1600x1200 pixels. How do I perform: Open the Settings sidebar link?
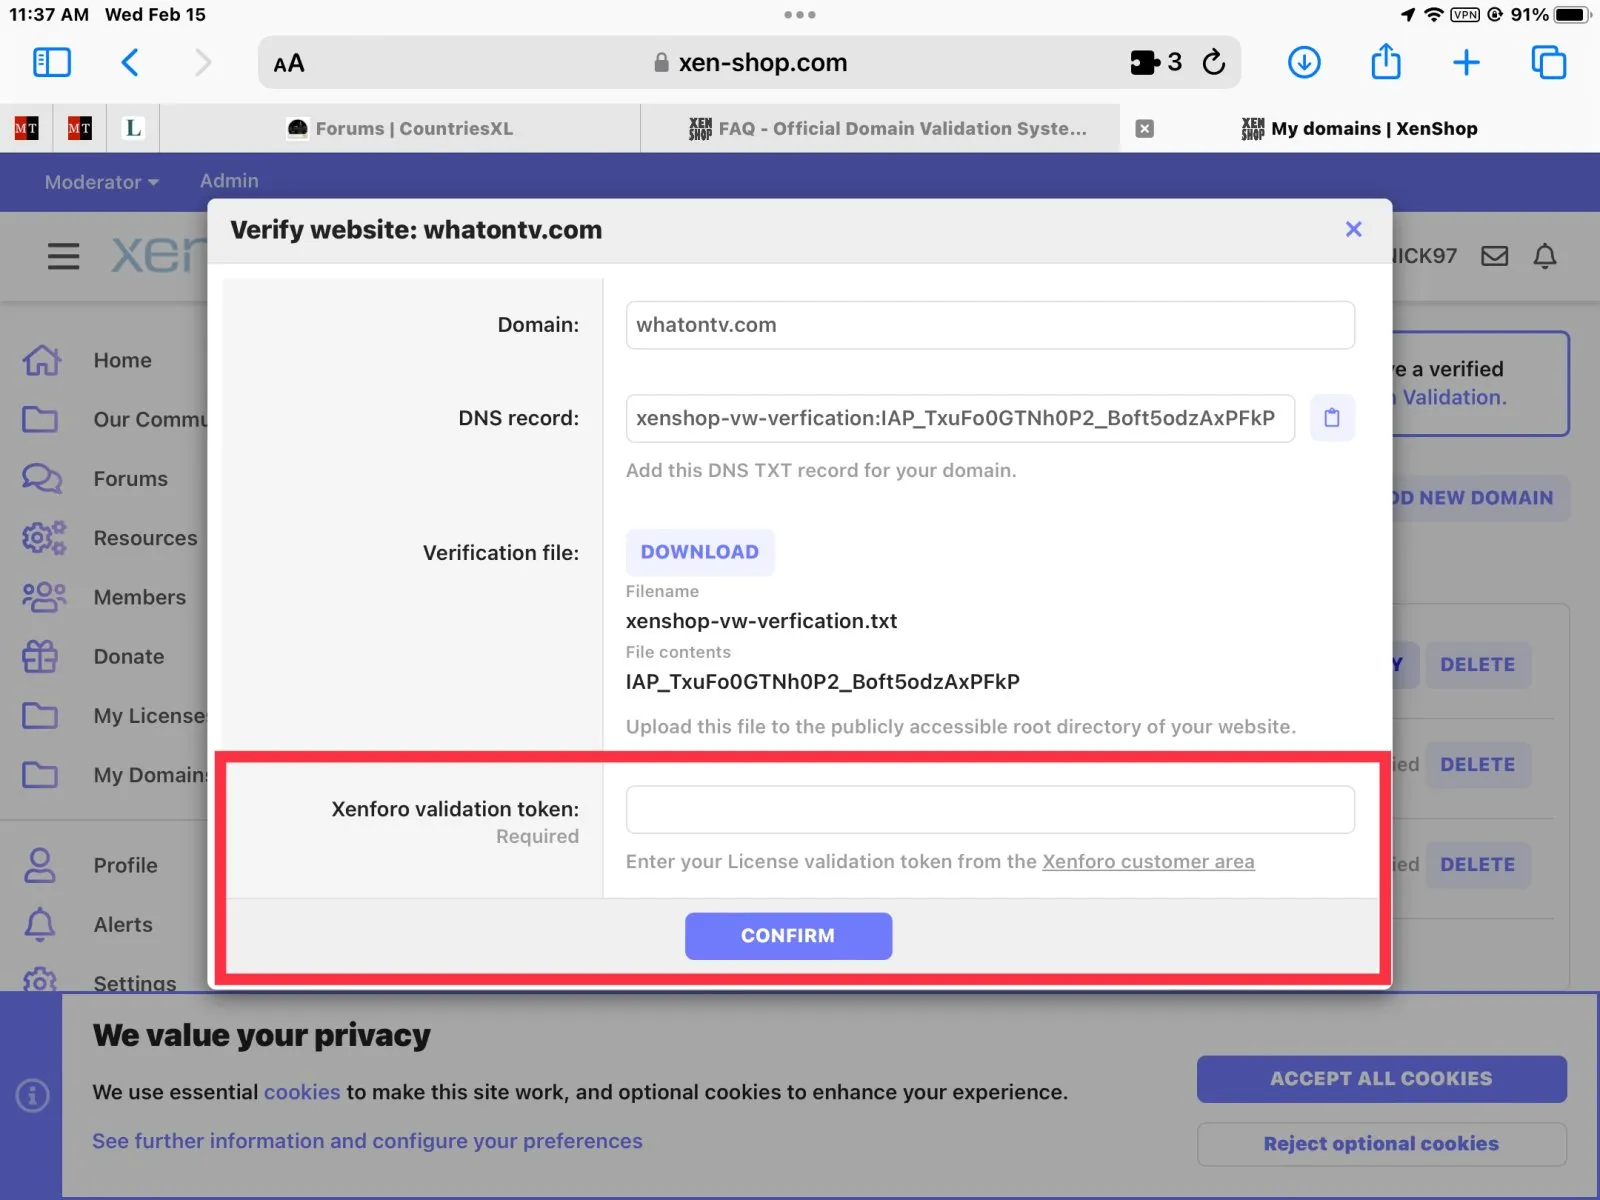coord(134,982)
